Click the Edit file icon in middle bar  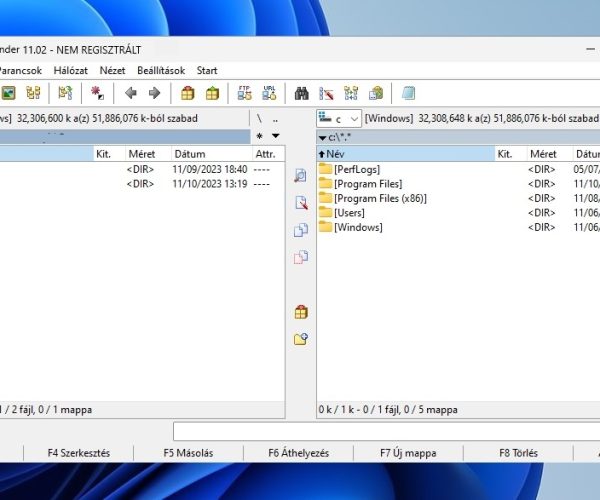point(301,203)
